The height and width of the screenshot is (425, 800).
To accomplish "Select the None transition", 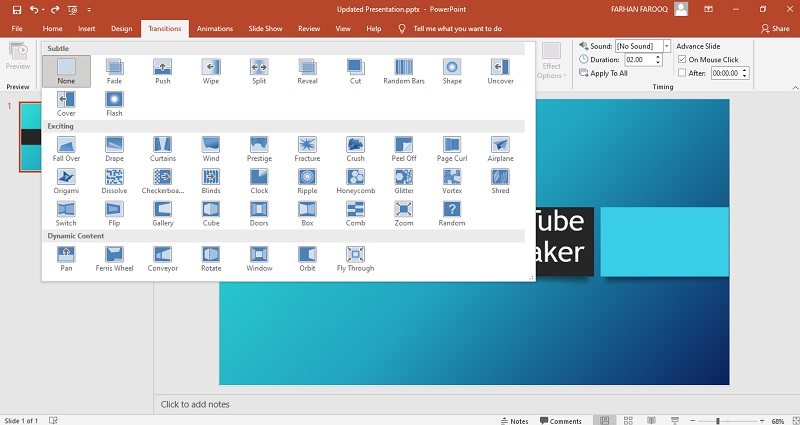I will 66,71.
